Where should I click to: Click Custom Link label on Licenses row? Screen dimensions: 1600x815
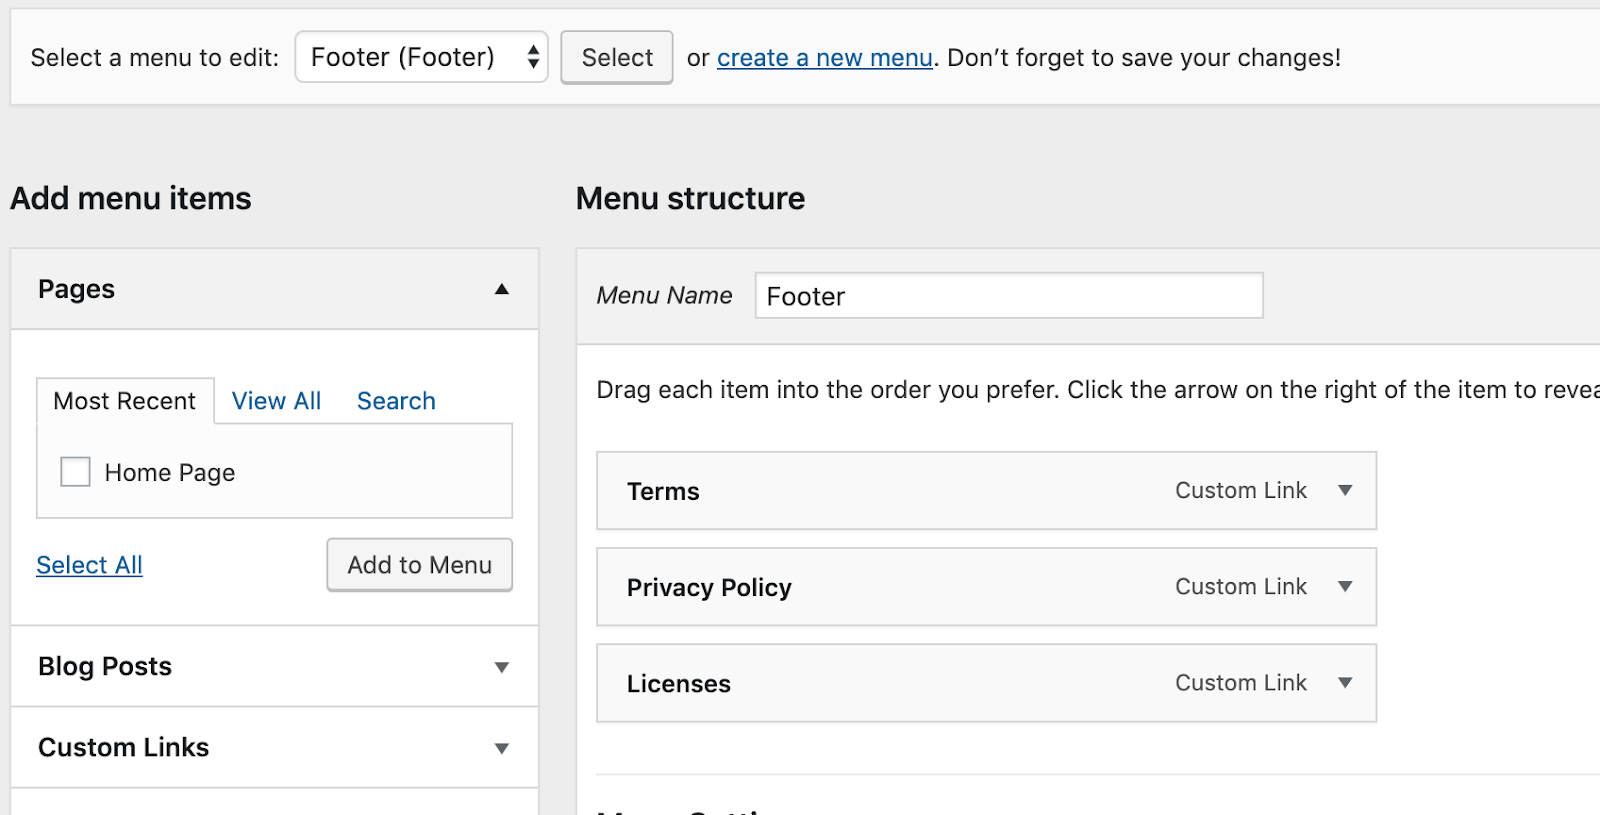(1241, 682)
